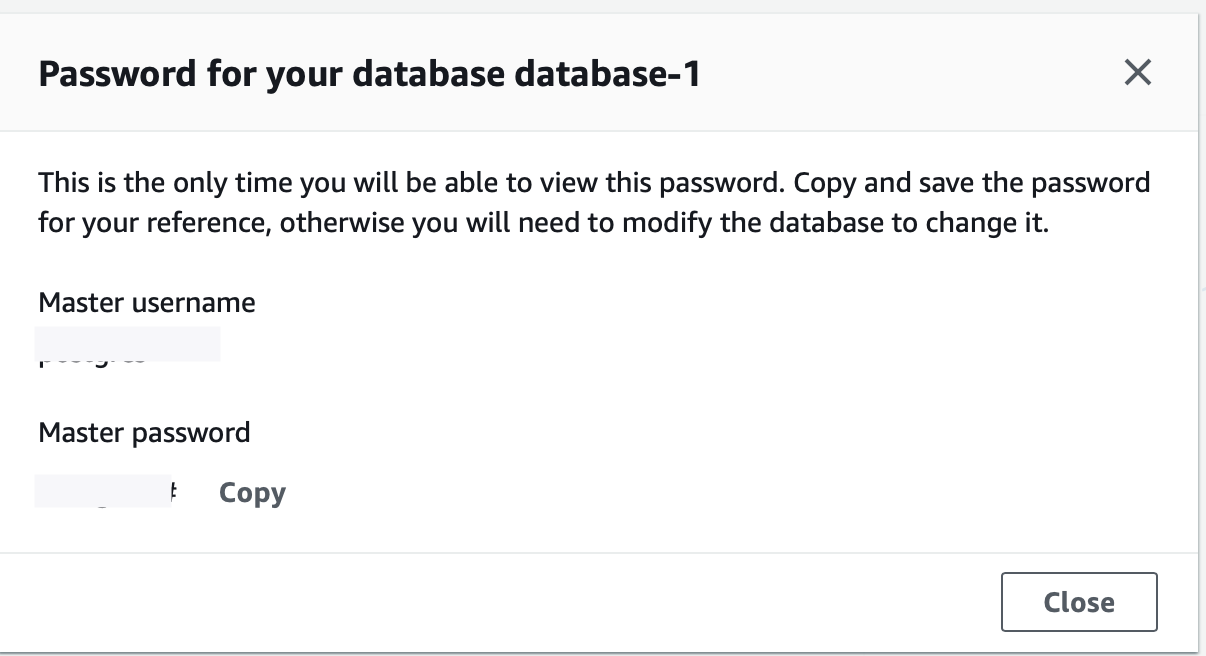
Task: Click the 'Master username' label
Action: pyautogui.click(x=147, y=303)
